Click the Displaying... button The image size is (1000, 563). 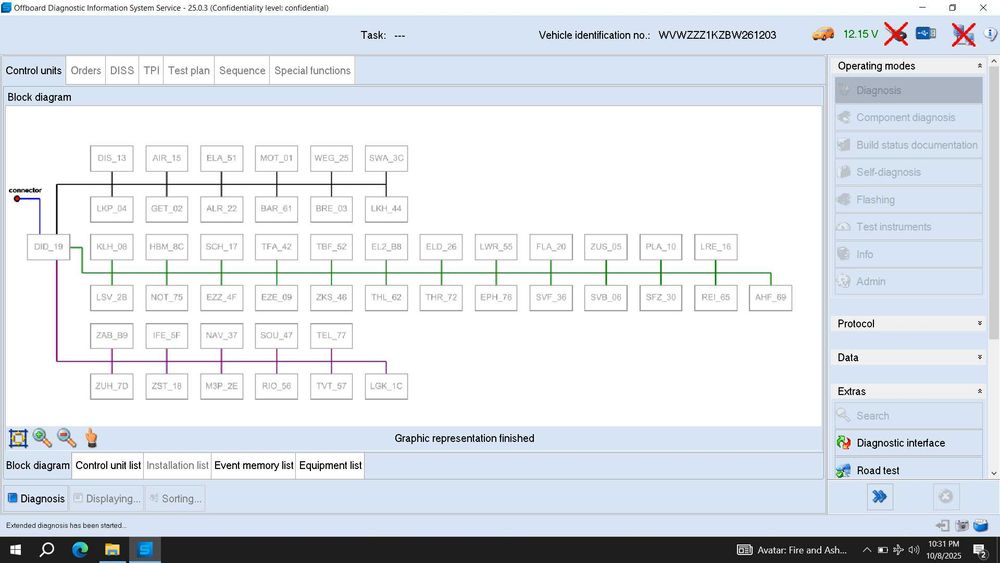pyautogui.click(x=107, y=499)
